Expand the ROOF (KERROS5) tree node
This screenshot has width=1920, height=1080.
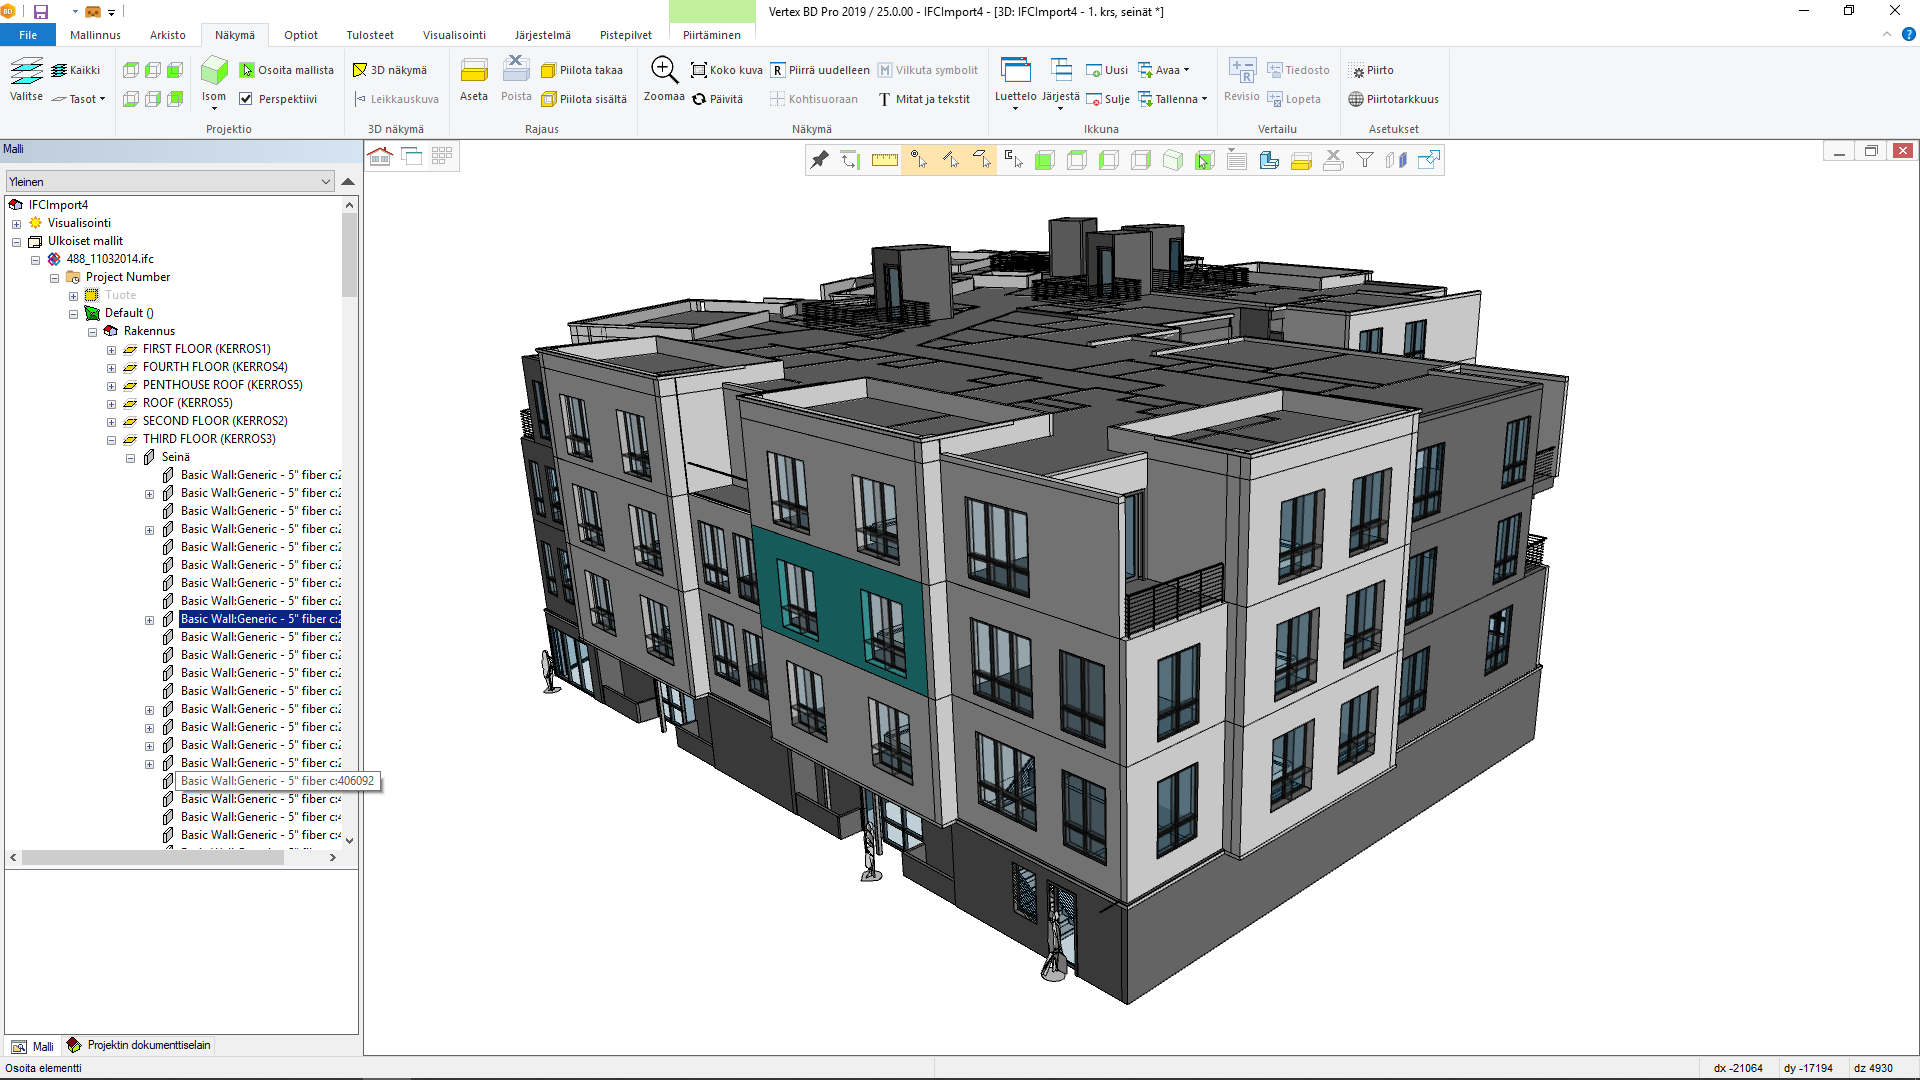(112, 404)
